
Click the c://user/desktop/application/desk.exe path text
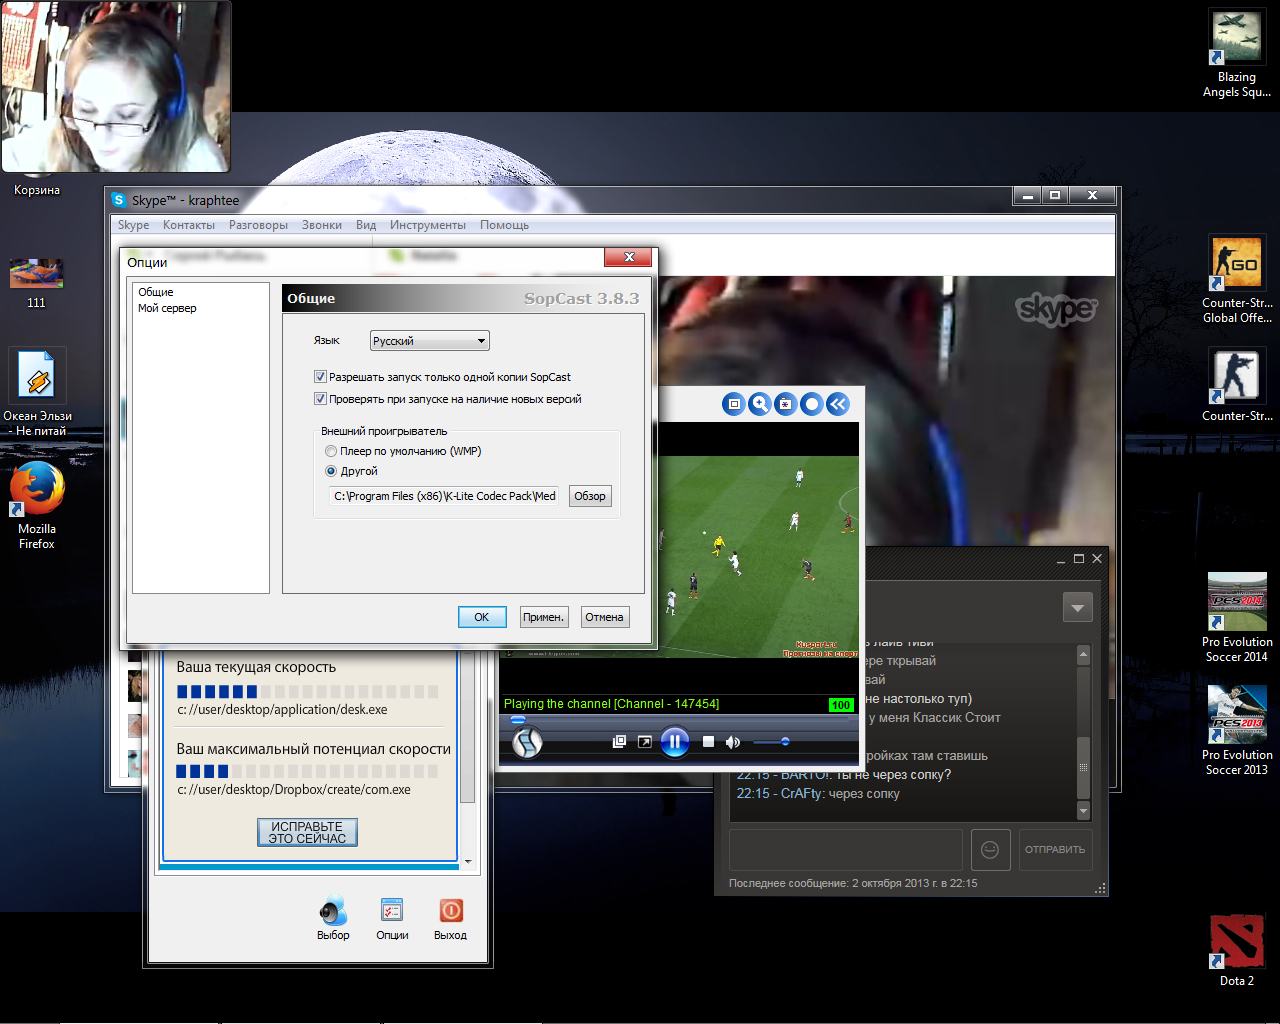282,710
